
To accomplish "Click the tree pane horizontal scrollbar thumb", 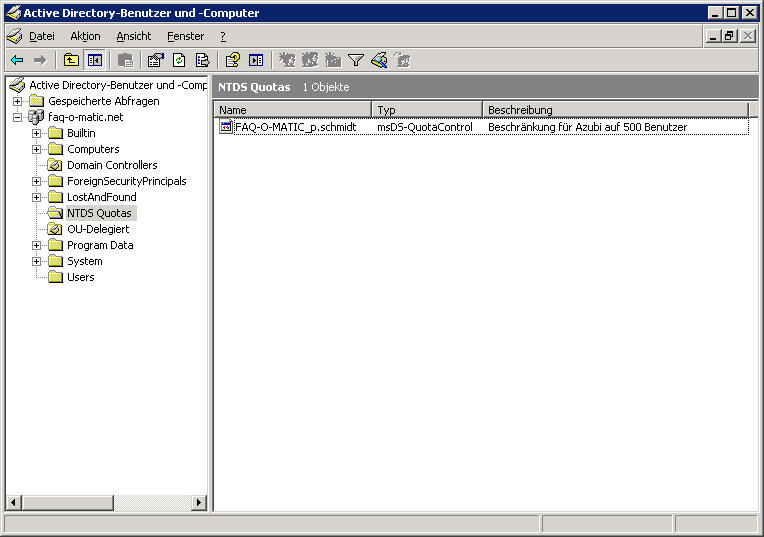I will (x=68, y=502).
